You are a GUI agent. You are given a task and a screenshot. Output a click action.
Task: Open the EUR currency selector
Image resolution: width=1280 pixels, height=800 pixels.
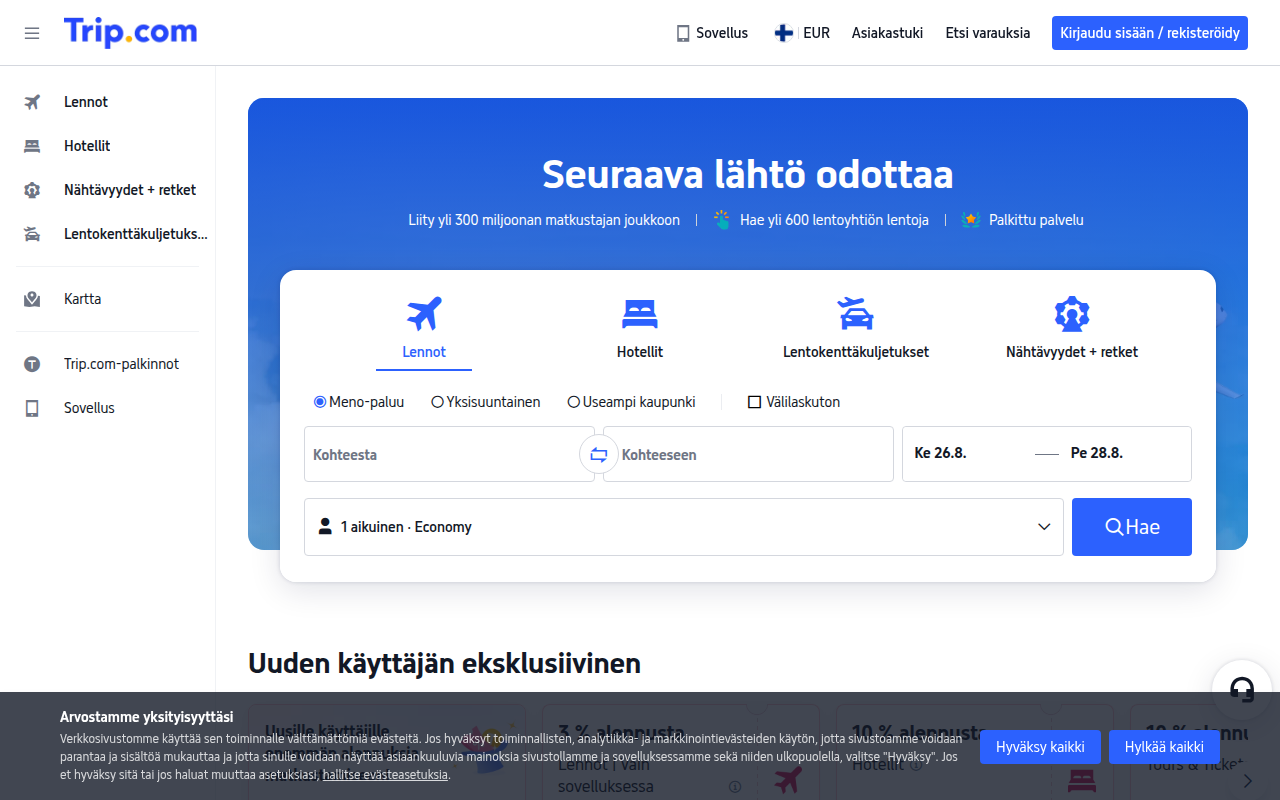[x=802, y=33]
